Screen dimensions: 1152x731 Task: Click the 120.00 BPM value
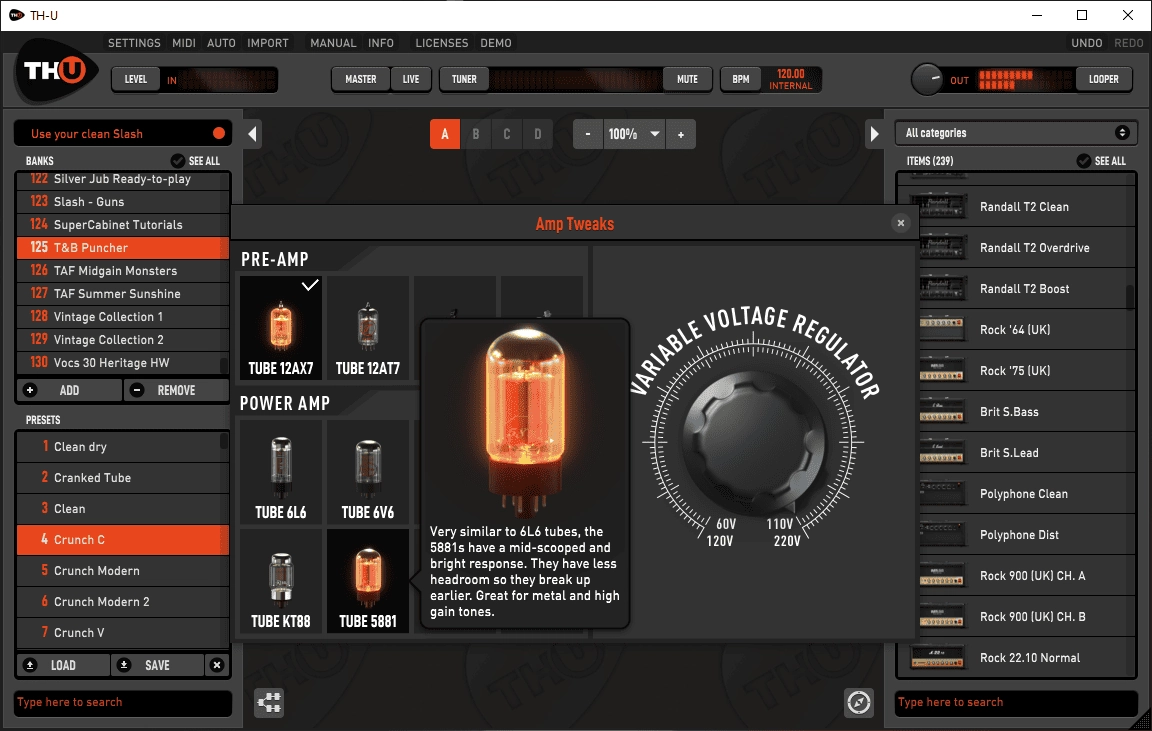pyautogui.click(x=791, y=73)
